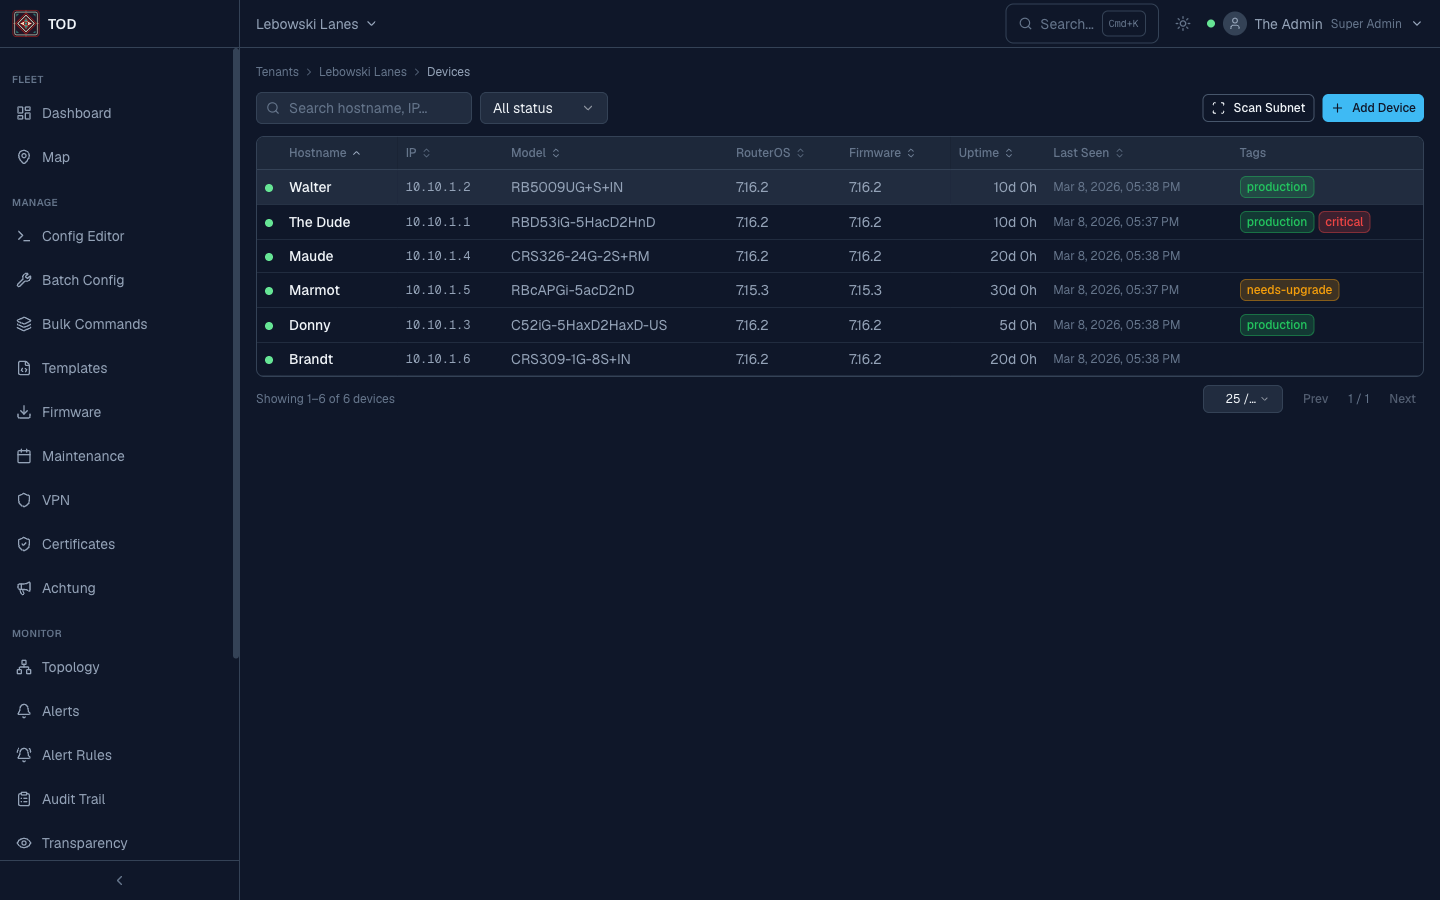
Task: Click the hostname search field
Action: click(363, 108)
